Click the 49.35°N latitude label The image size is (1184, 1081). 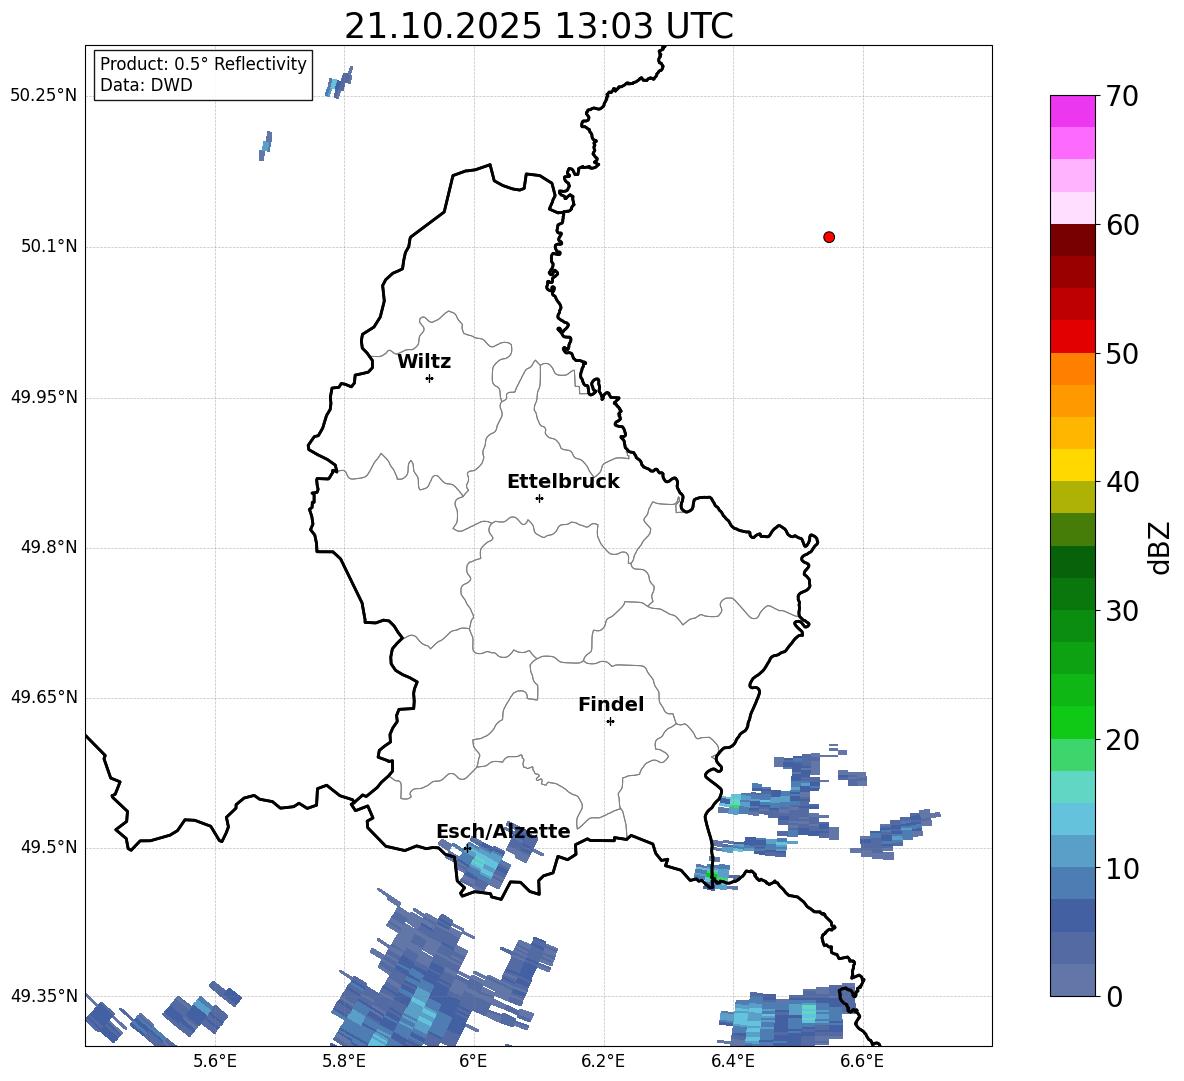click(x=44, y=996)
